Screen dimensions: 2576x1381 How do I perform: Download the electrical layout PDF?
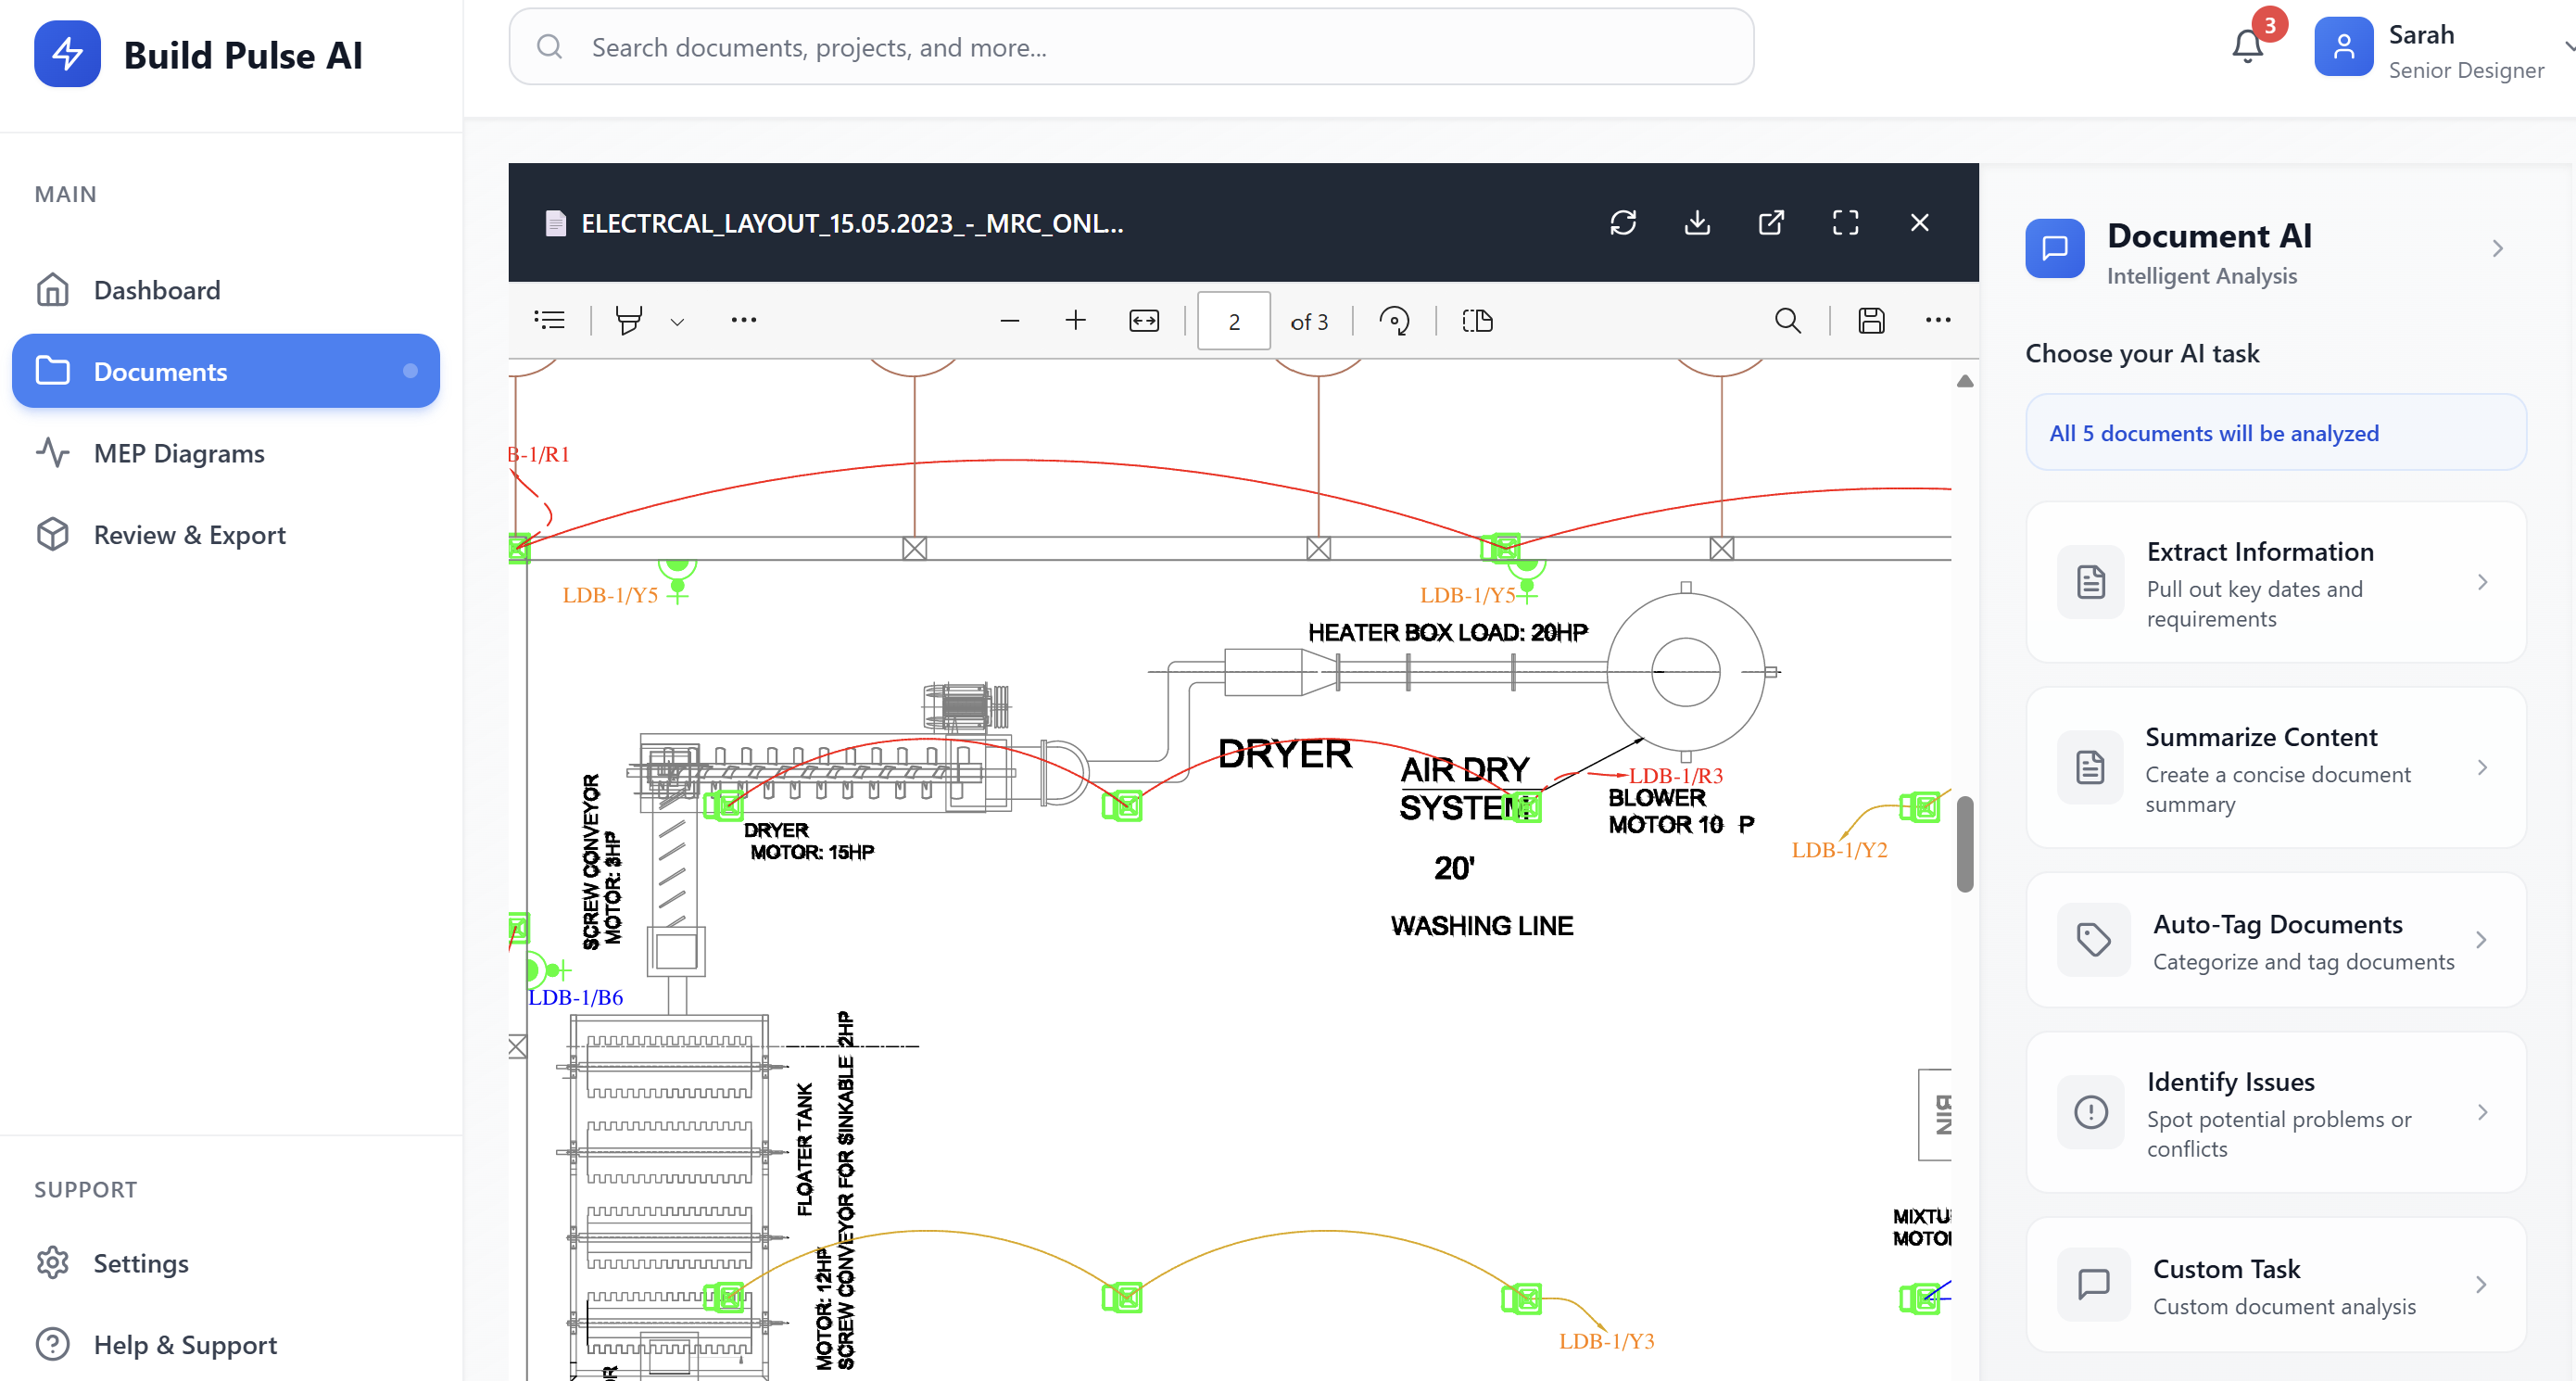point(1696,222)
